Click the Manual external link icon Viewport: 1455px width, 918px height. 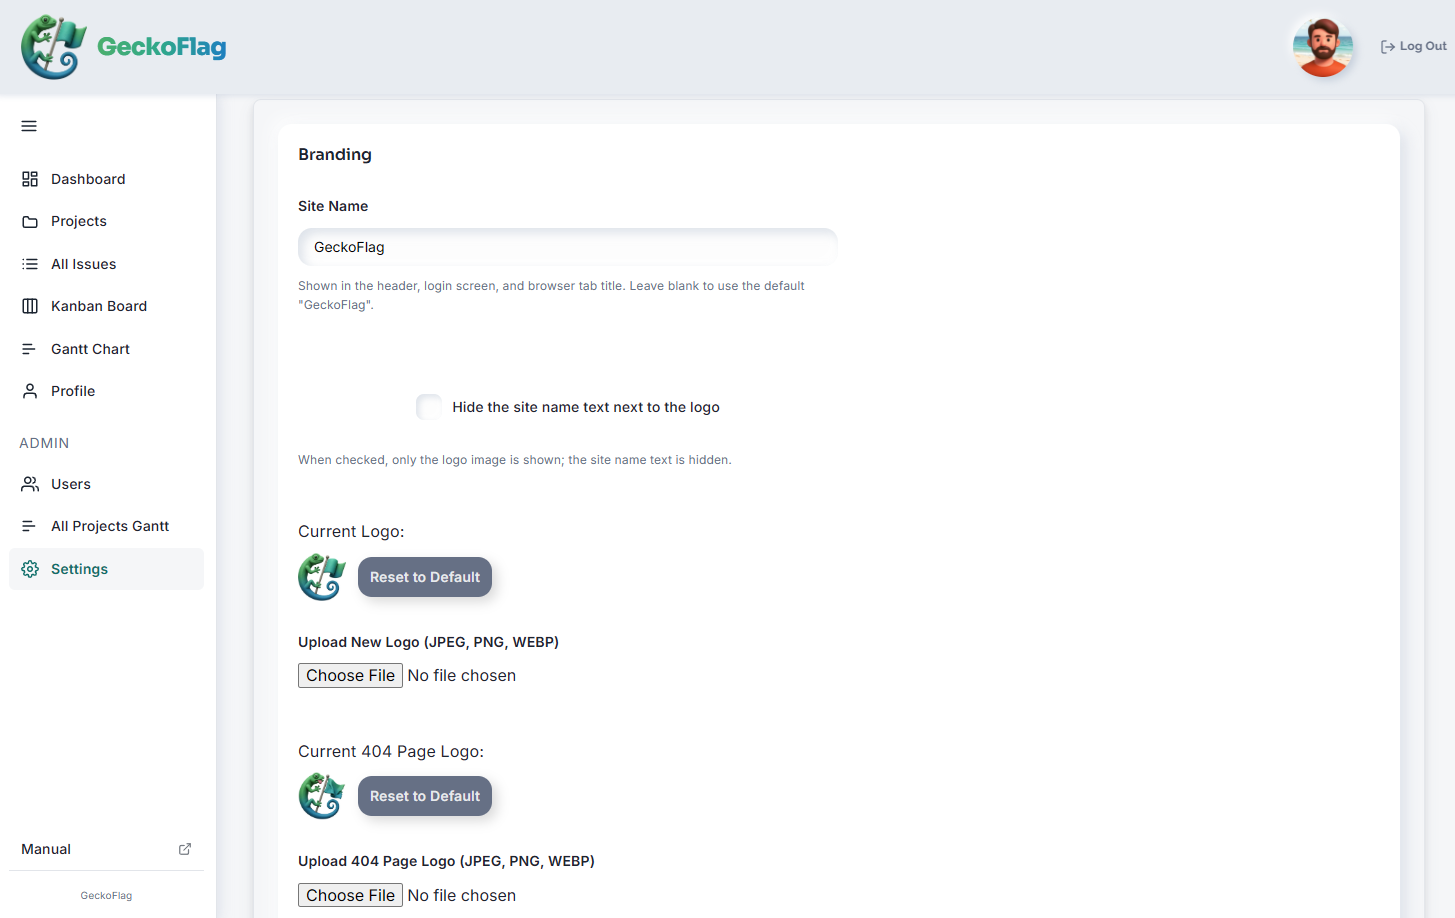185,849
